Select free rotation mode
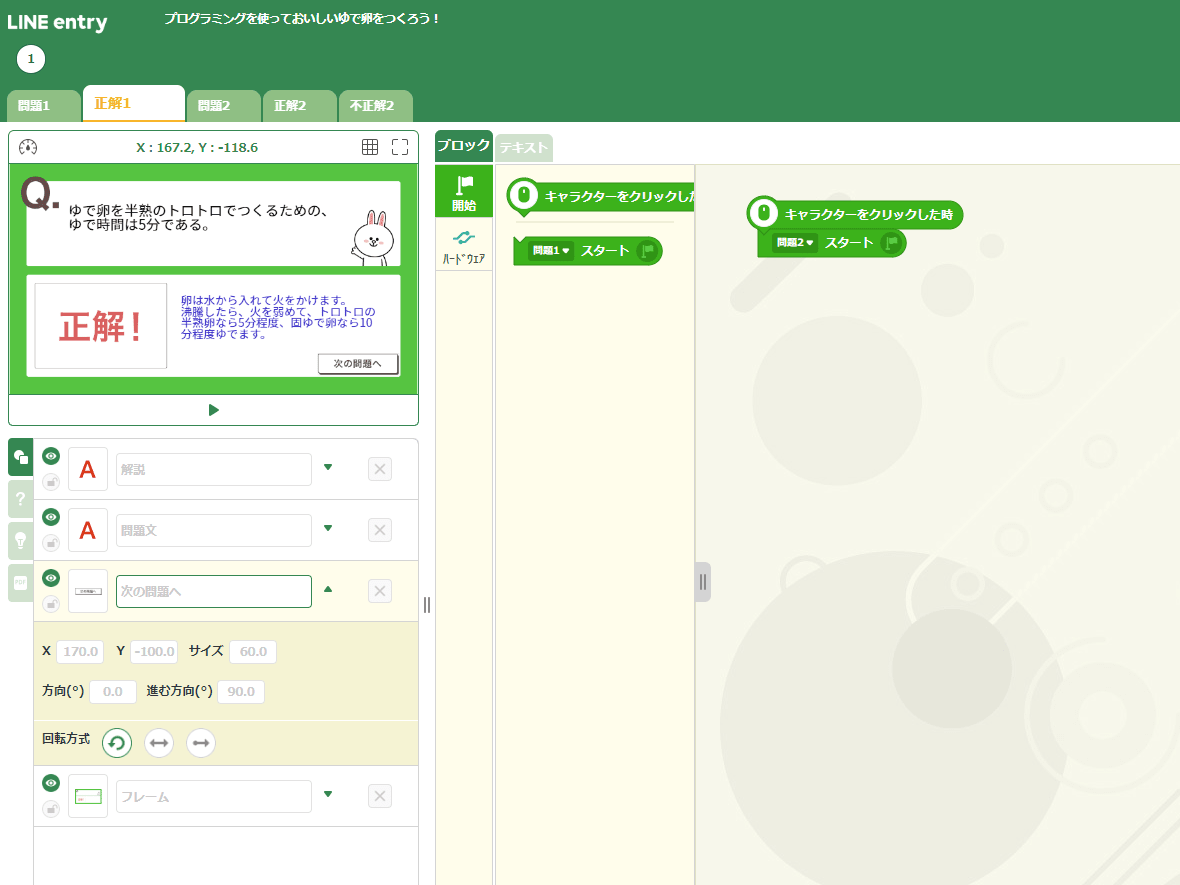 [117, 744]
